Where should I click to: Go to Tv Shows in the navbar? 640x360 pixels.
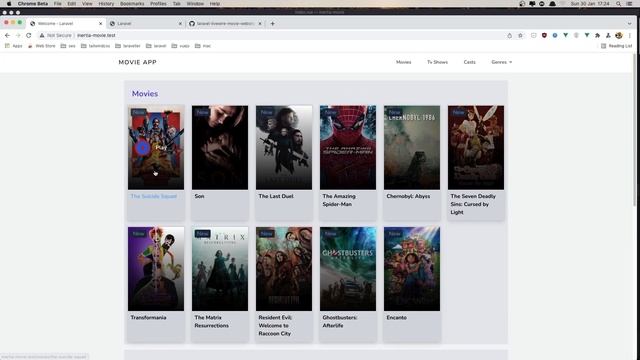[438, 62]
